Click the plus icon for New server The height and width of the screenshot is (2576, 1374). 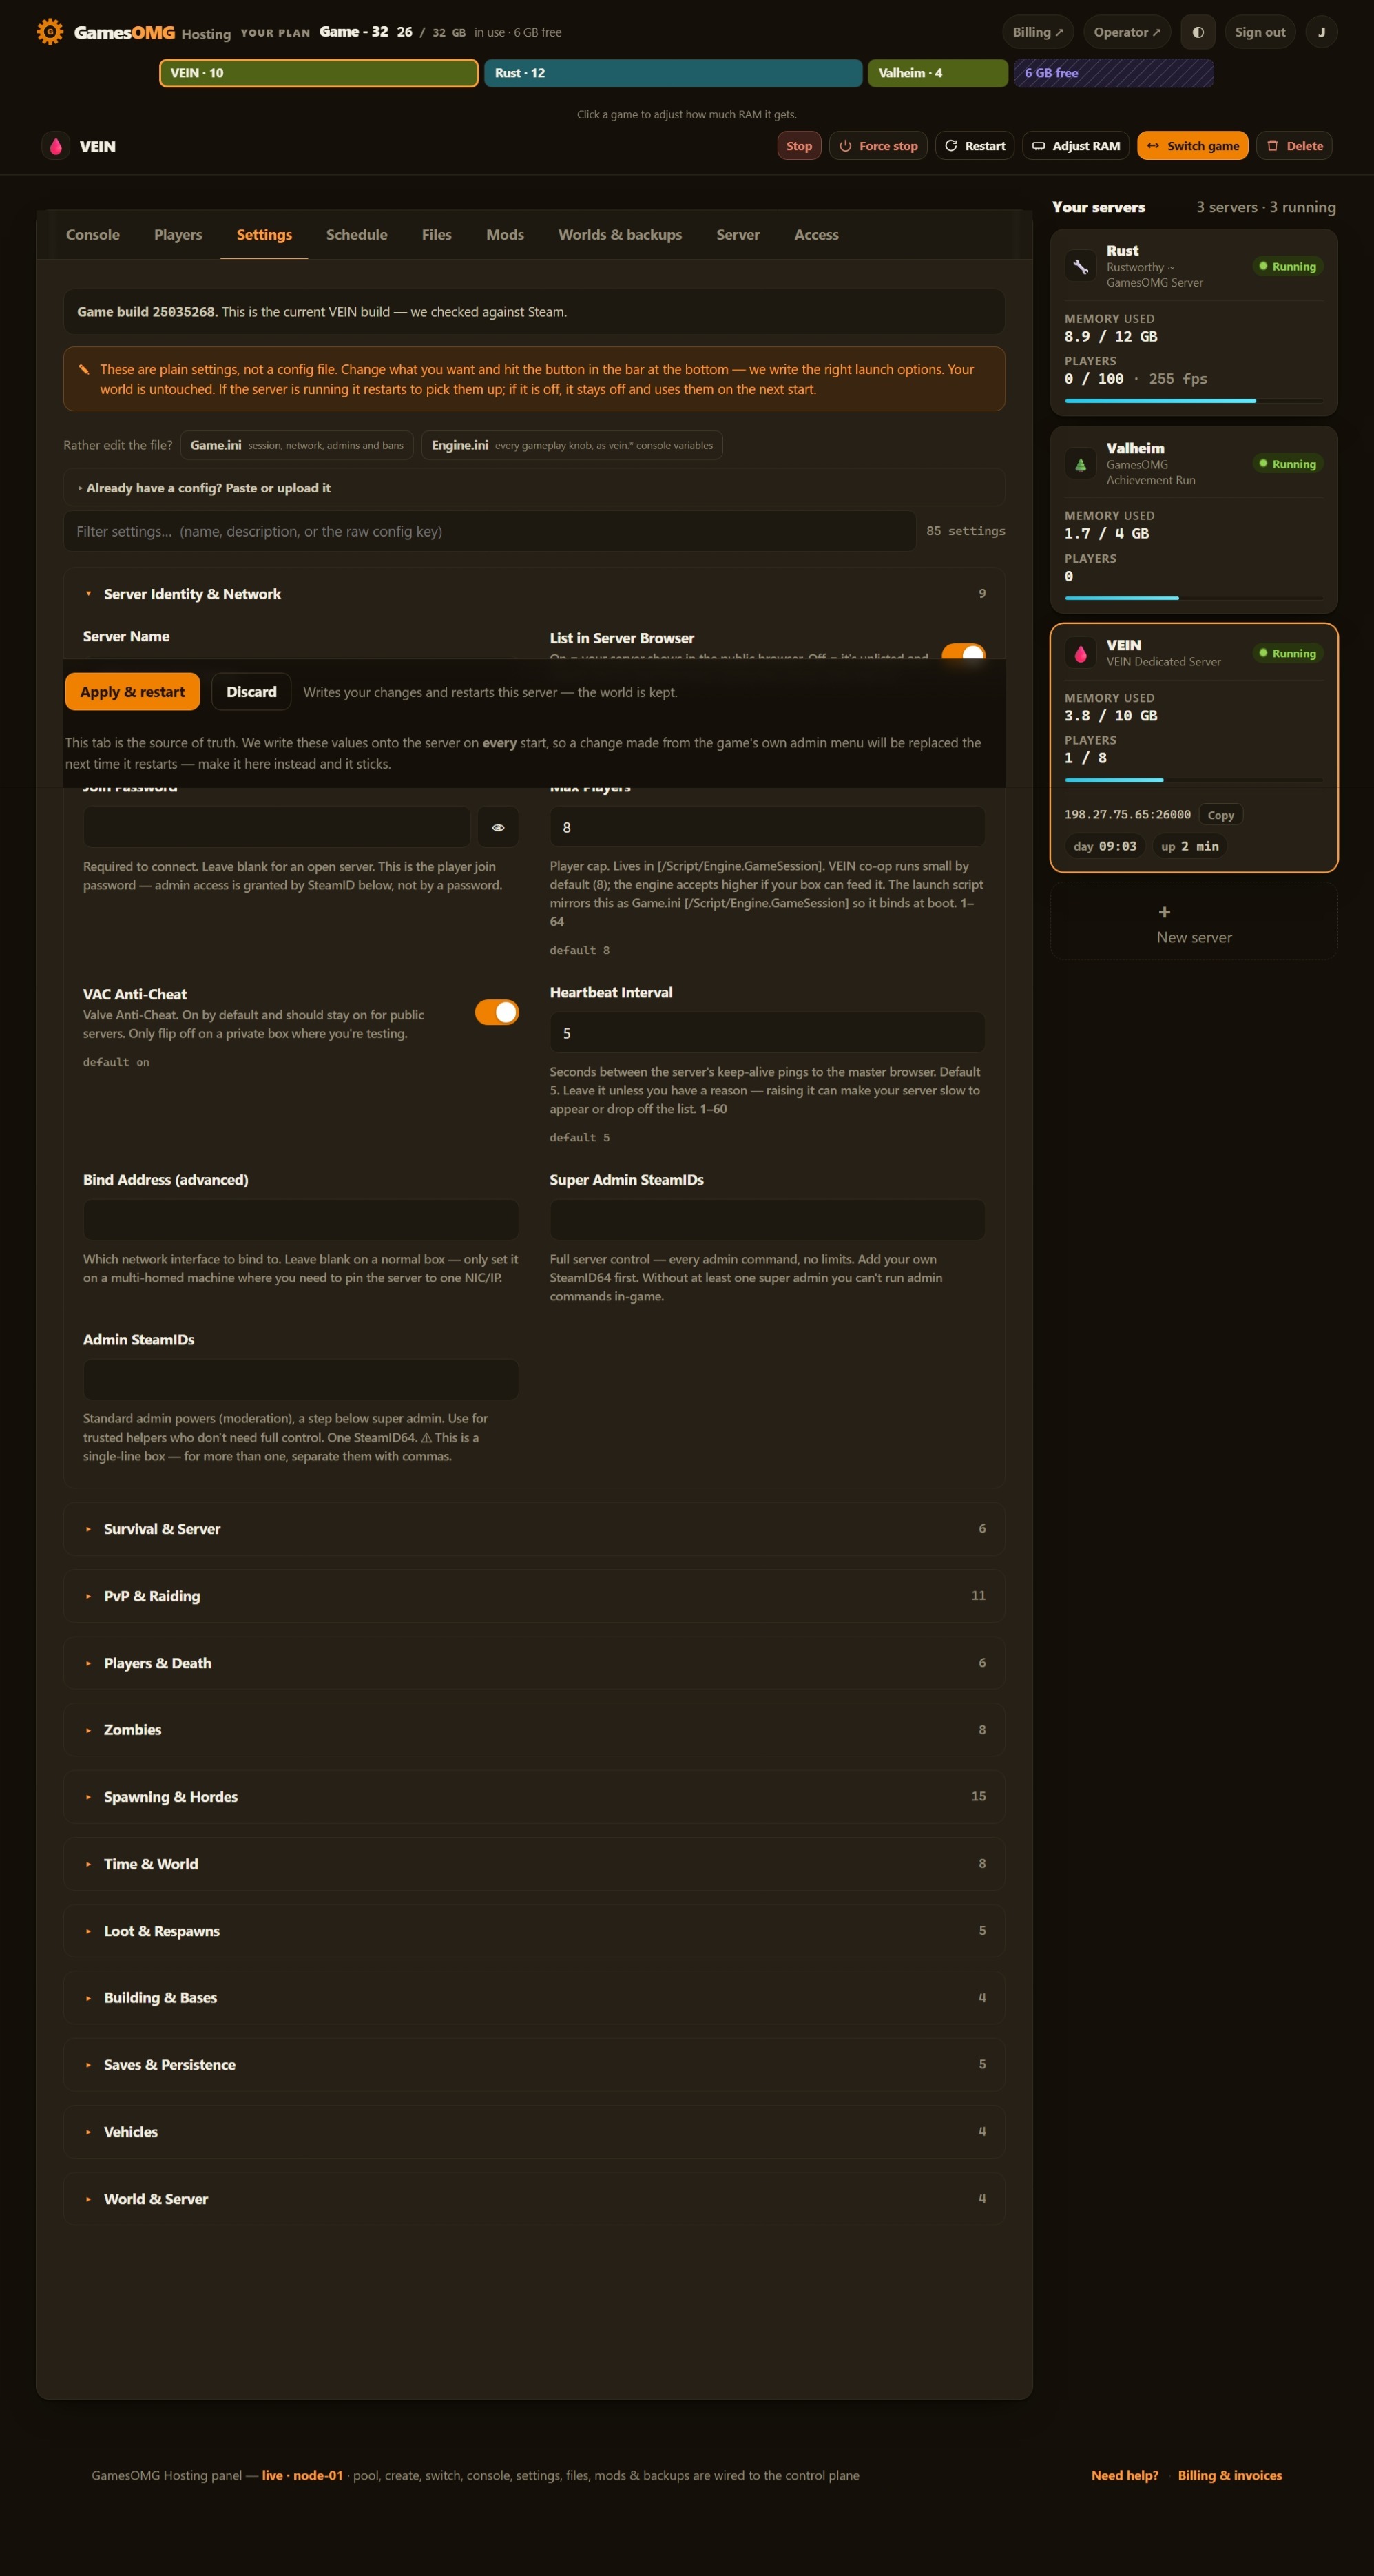coord(1164,912)
